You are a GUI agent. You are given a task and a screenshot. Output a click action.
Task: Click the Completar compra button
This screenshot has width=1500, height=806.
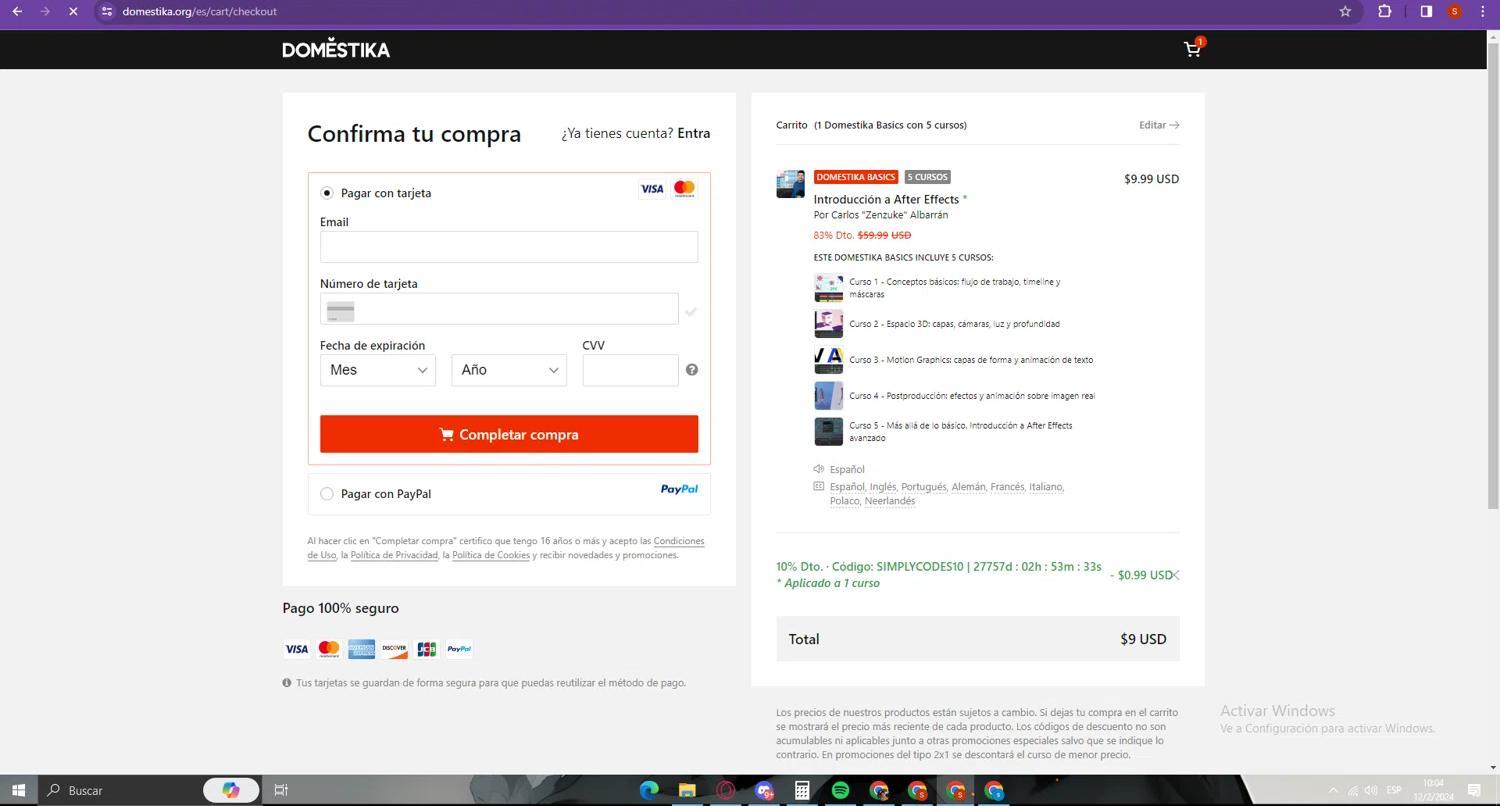(509, 434)
